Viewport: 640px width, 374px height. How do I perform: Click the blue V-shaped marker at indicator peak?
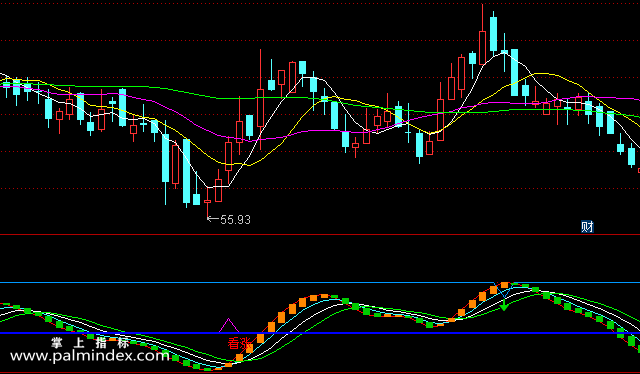[x=504, y=289]
